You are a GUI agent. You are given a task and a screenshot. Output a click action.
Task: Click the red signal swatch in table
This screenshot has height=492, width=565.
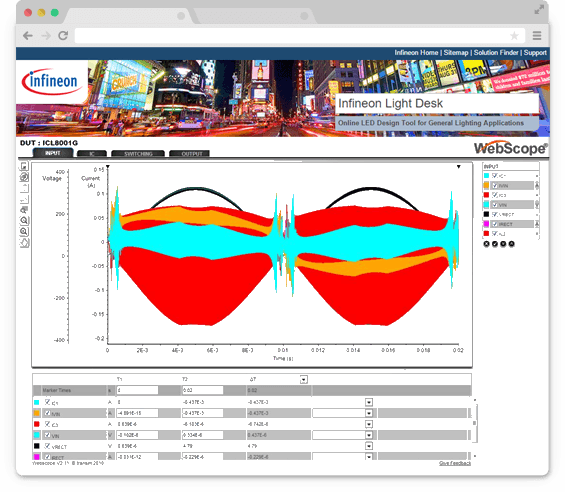tap(36, 424)
